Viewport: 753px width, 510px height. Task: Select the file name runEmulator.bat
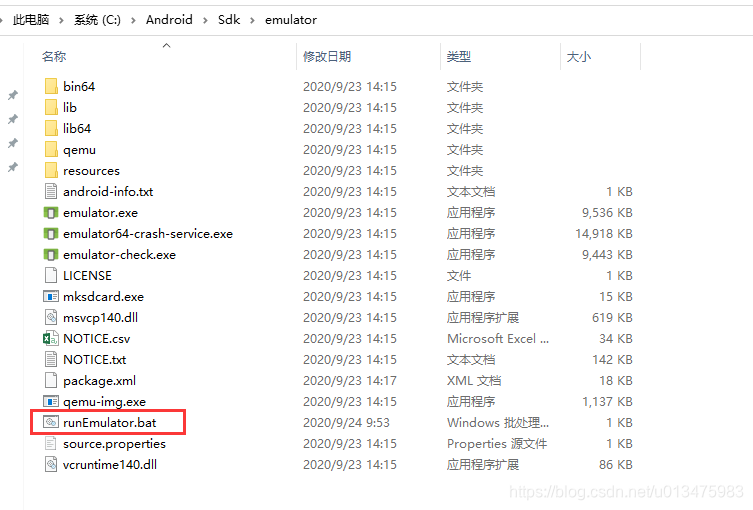(x=109, y=423)
